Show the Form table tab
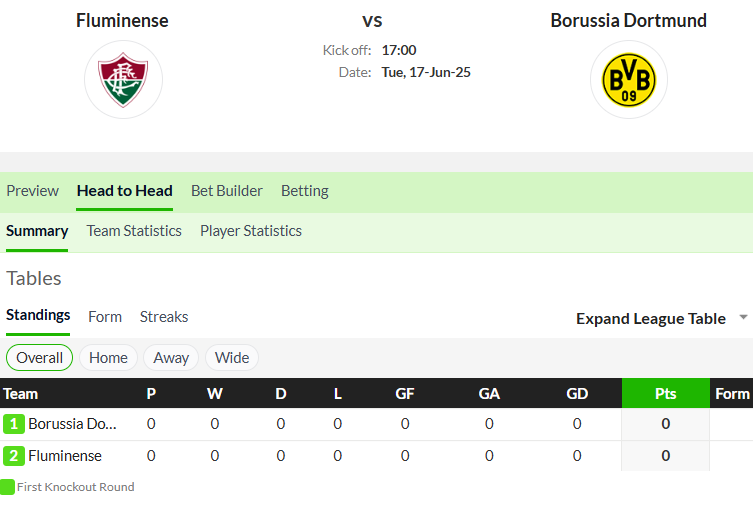This screenshot has height=512, width=753. [x=105, y=317]
